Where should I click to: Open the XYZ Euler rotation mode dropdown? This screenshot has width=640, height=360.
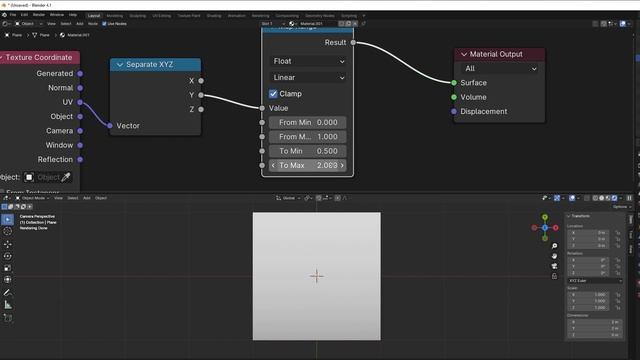pyautogui.click(x=595, y=281)
